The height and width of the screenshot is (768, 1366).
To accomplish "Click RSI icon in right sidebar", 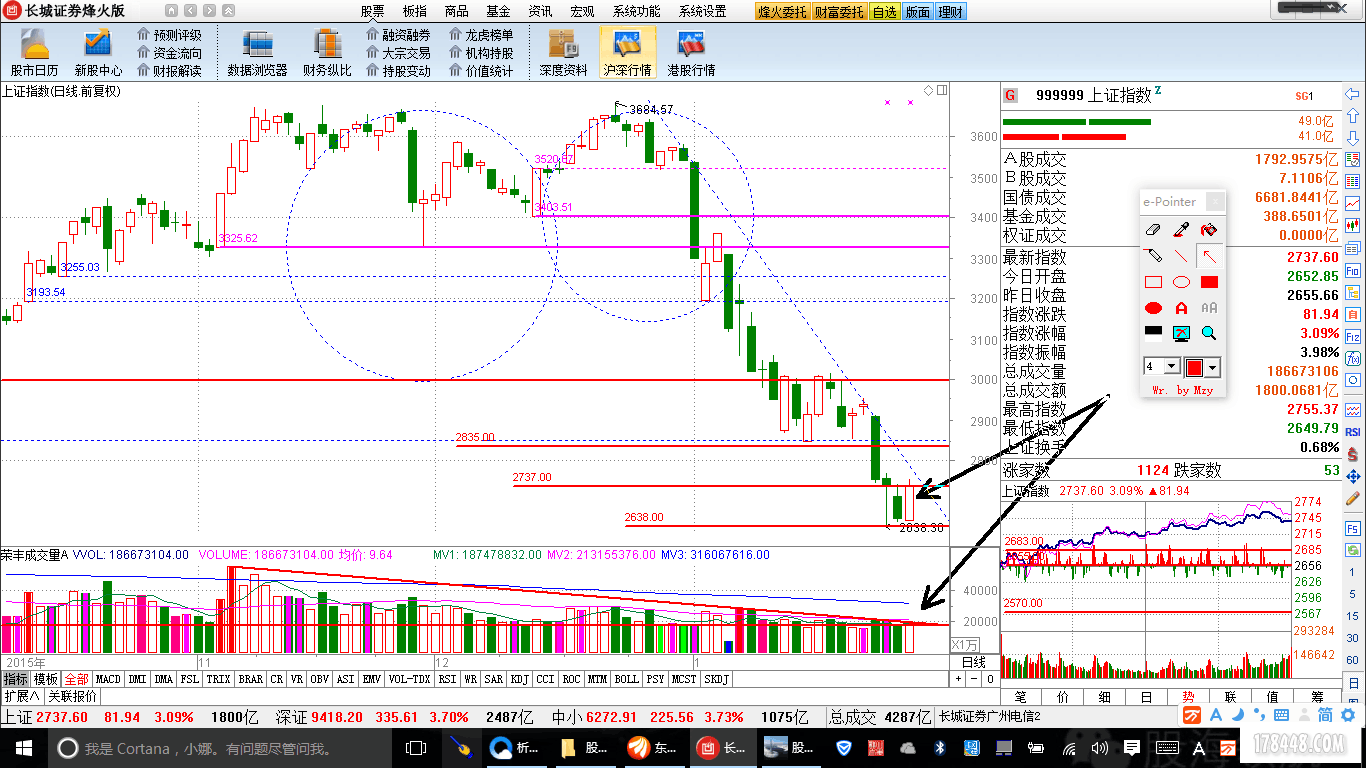I will [x=1352, y=432].
